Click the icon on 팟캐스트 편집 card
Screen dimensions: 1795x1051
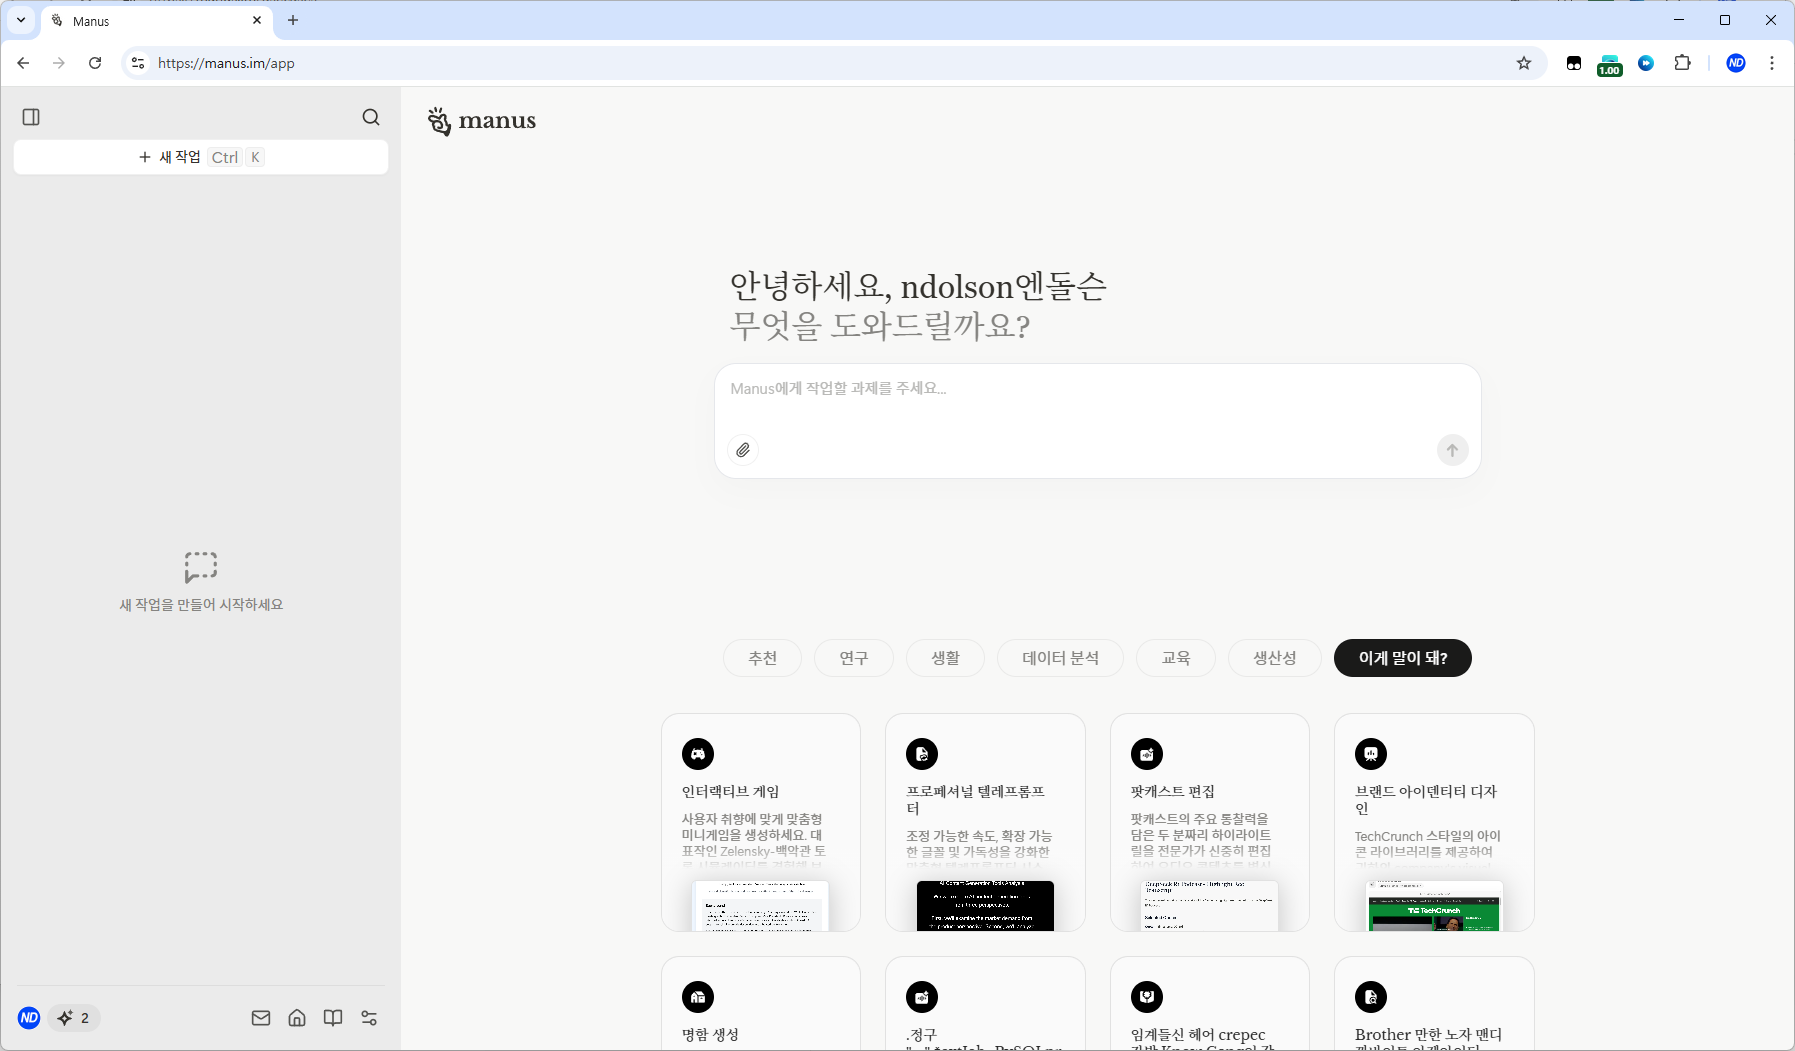pos(1147,754)
